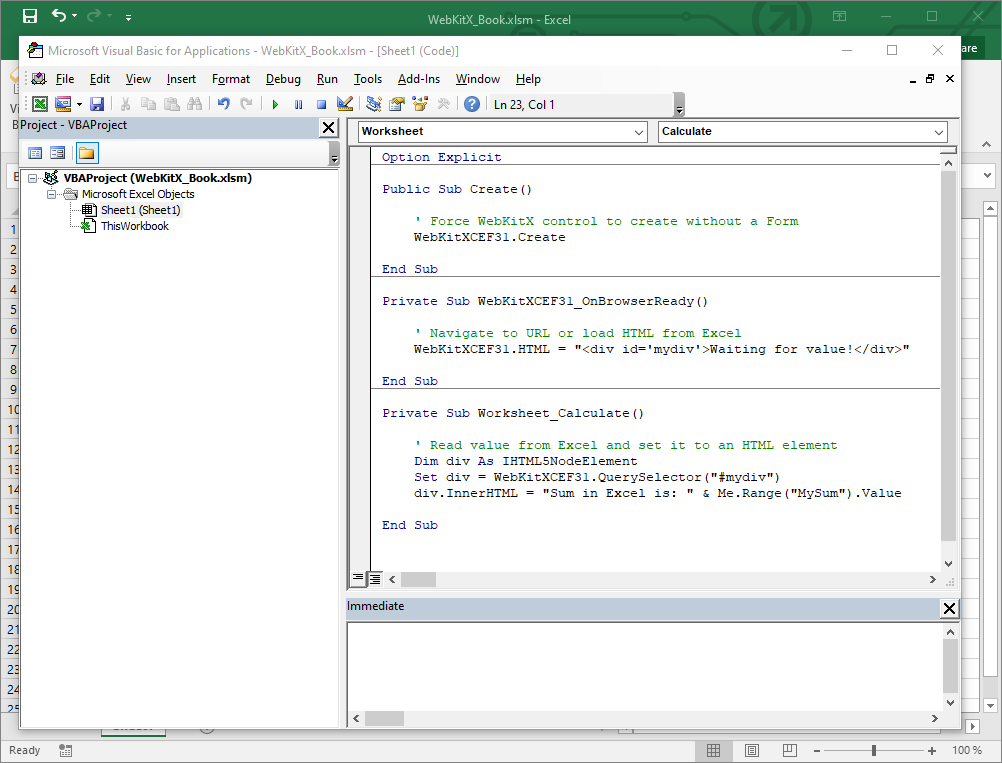The width and height of the screenshot is (1002, 763).
Task: Click the Toolbox icon in toolbar
Action: [443, 104]
